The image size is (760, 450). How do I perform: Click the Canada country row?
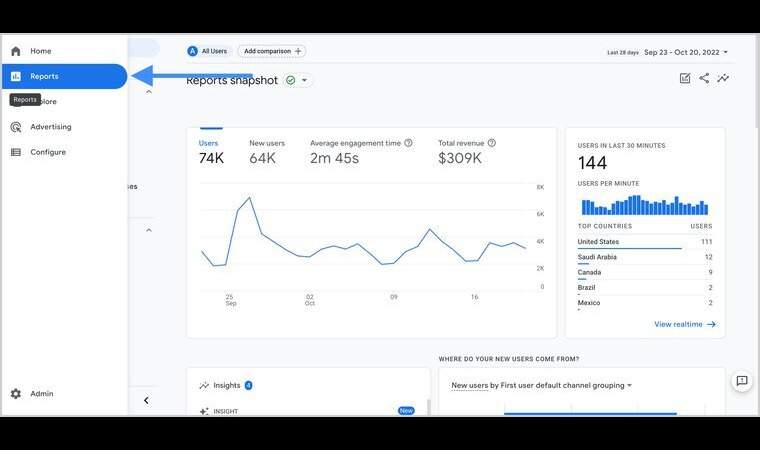tap(645, 273)
